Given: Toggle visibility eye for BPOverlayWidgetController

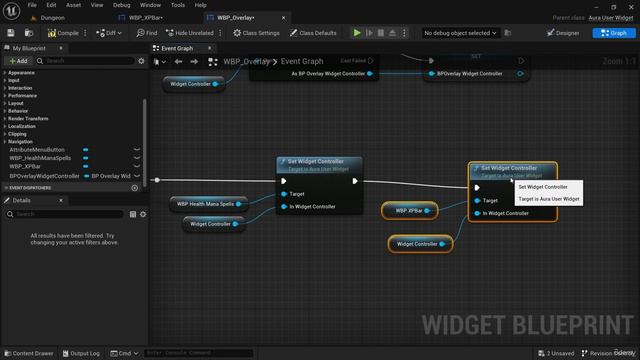Looking at the screenshot, I should point(137,176).
